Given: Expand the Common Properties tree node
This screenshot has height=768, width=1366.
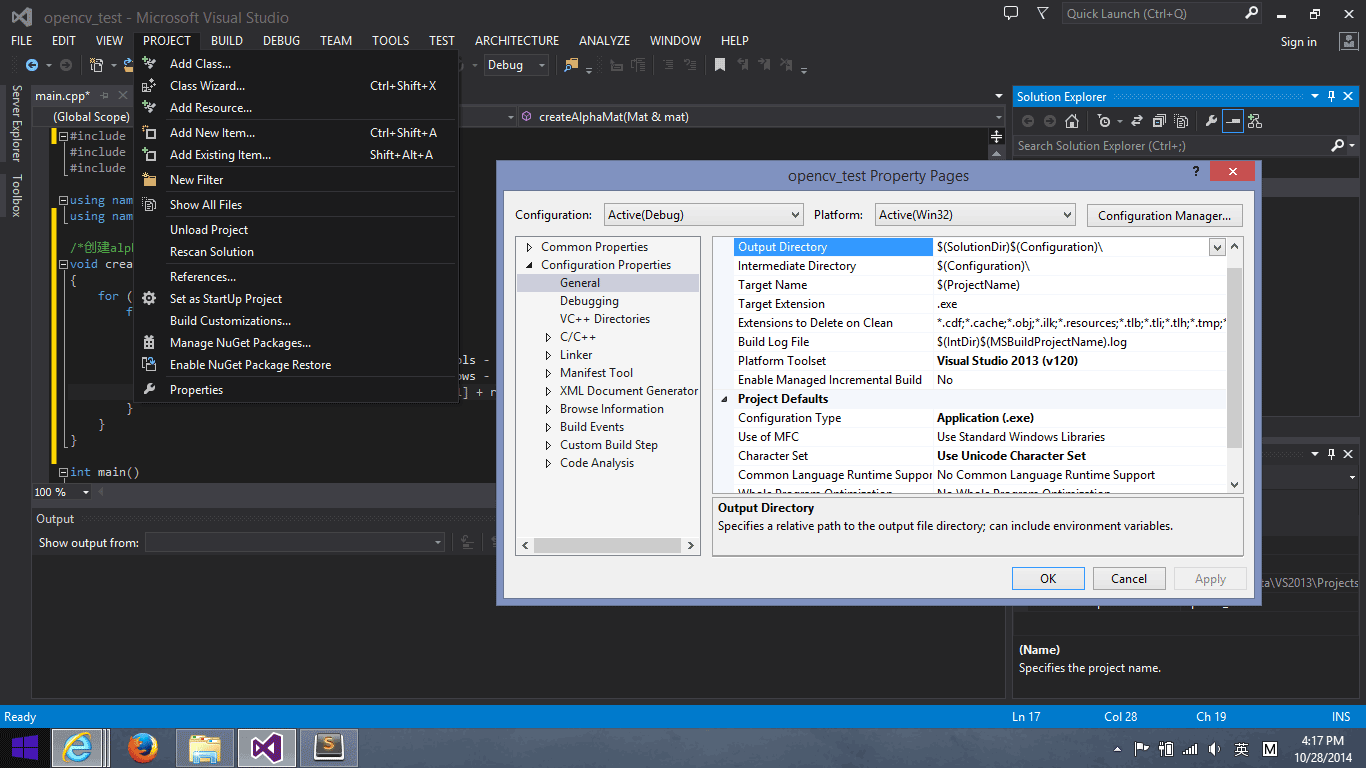Looking at the screenshot, I should pos(529,247).
